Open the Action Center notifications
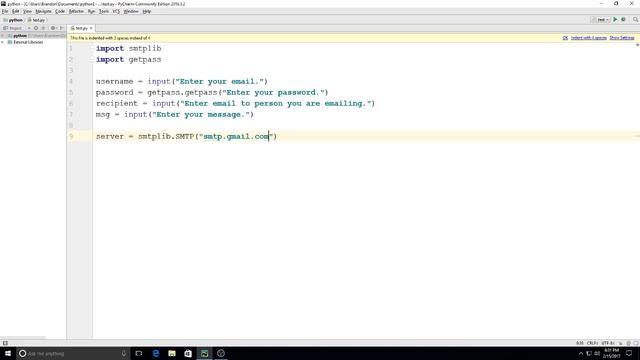Viewport: 640px width, 360px height. point(629,353)
